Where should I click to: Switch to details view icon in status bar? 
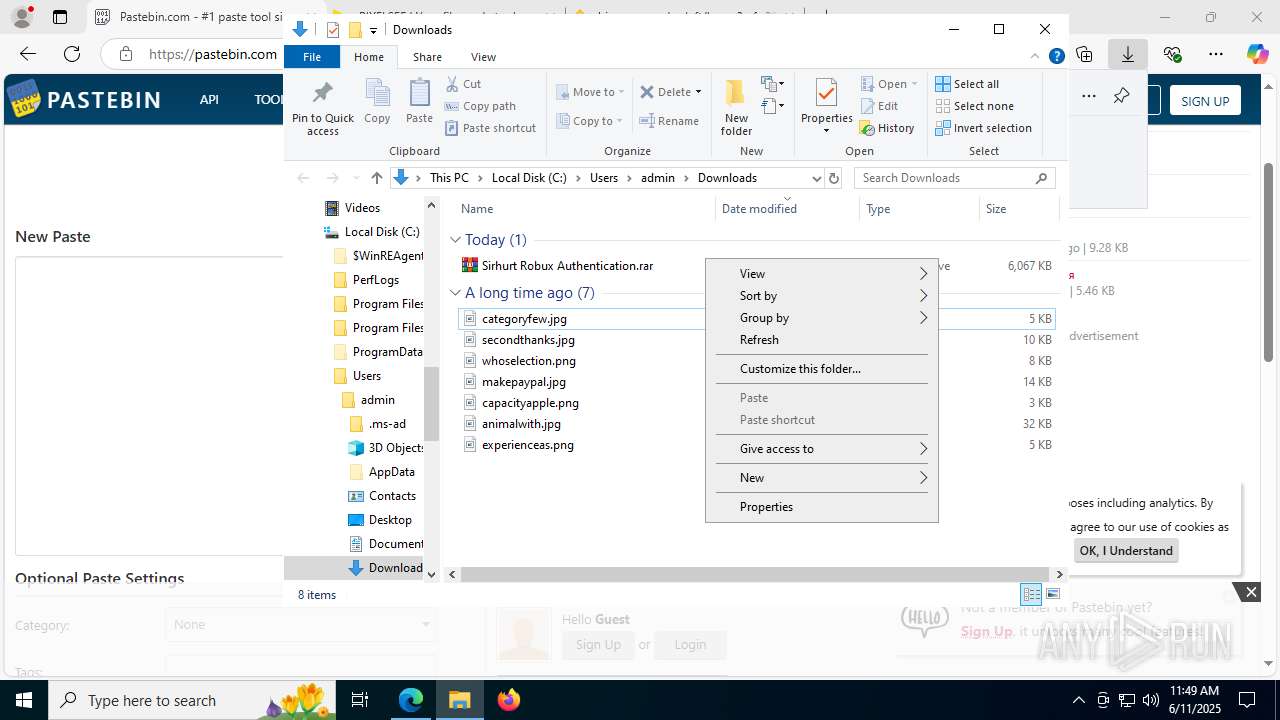(1031, 594)
